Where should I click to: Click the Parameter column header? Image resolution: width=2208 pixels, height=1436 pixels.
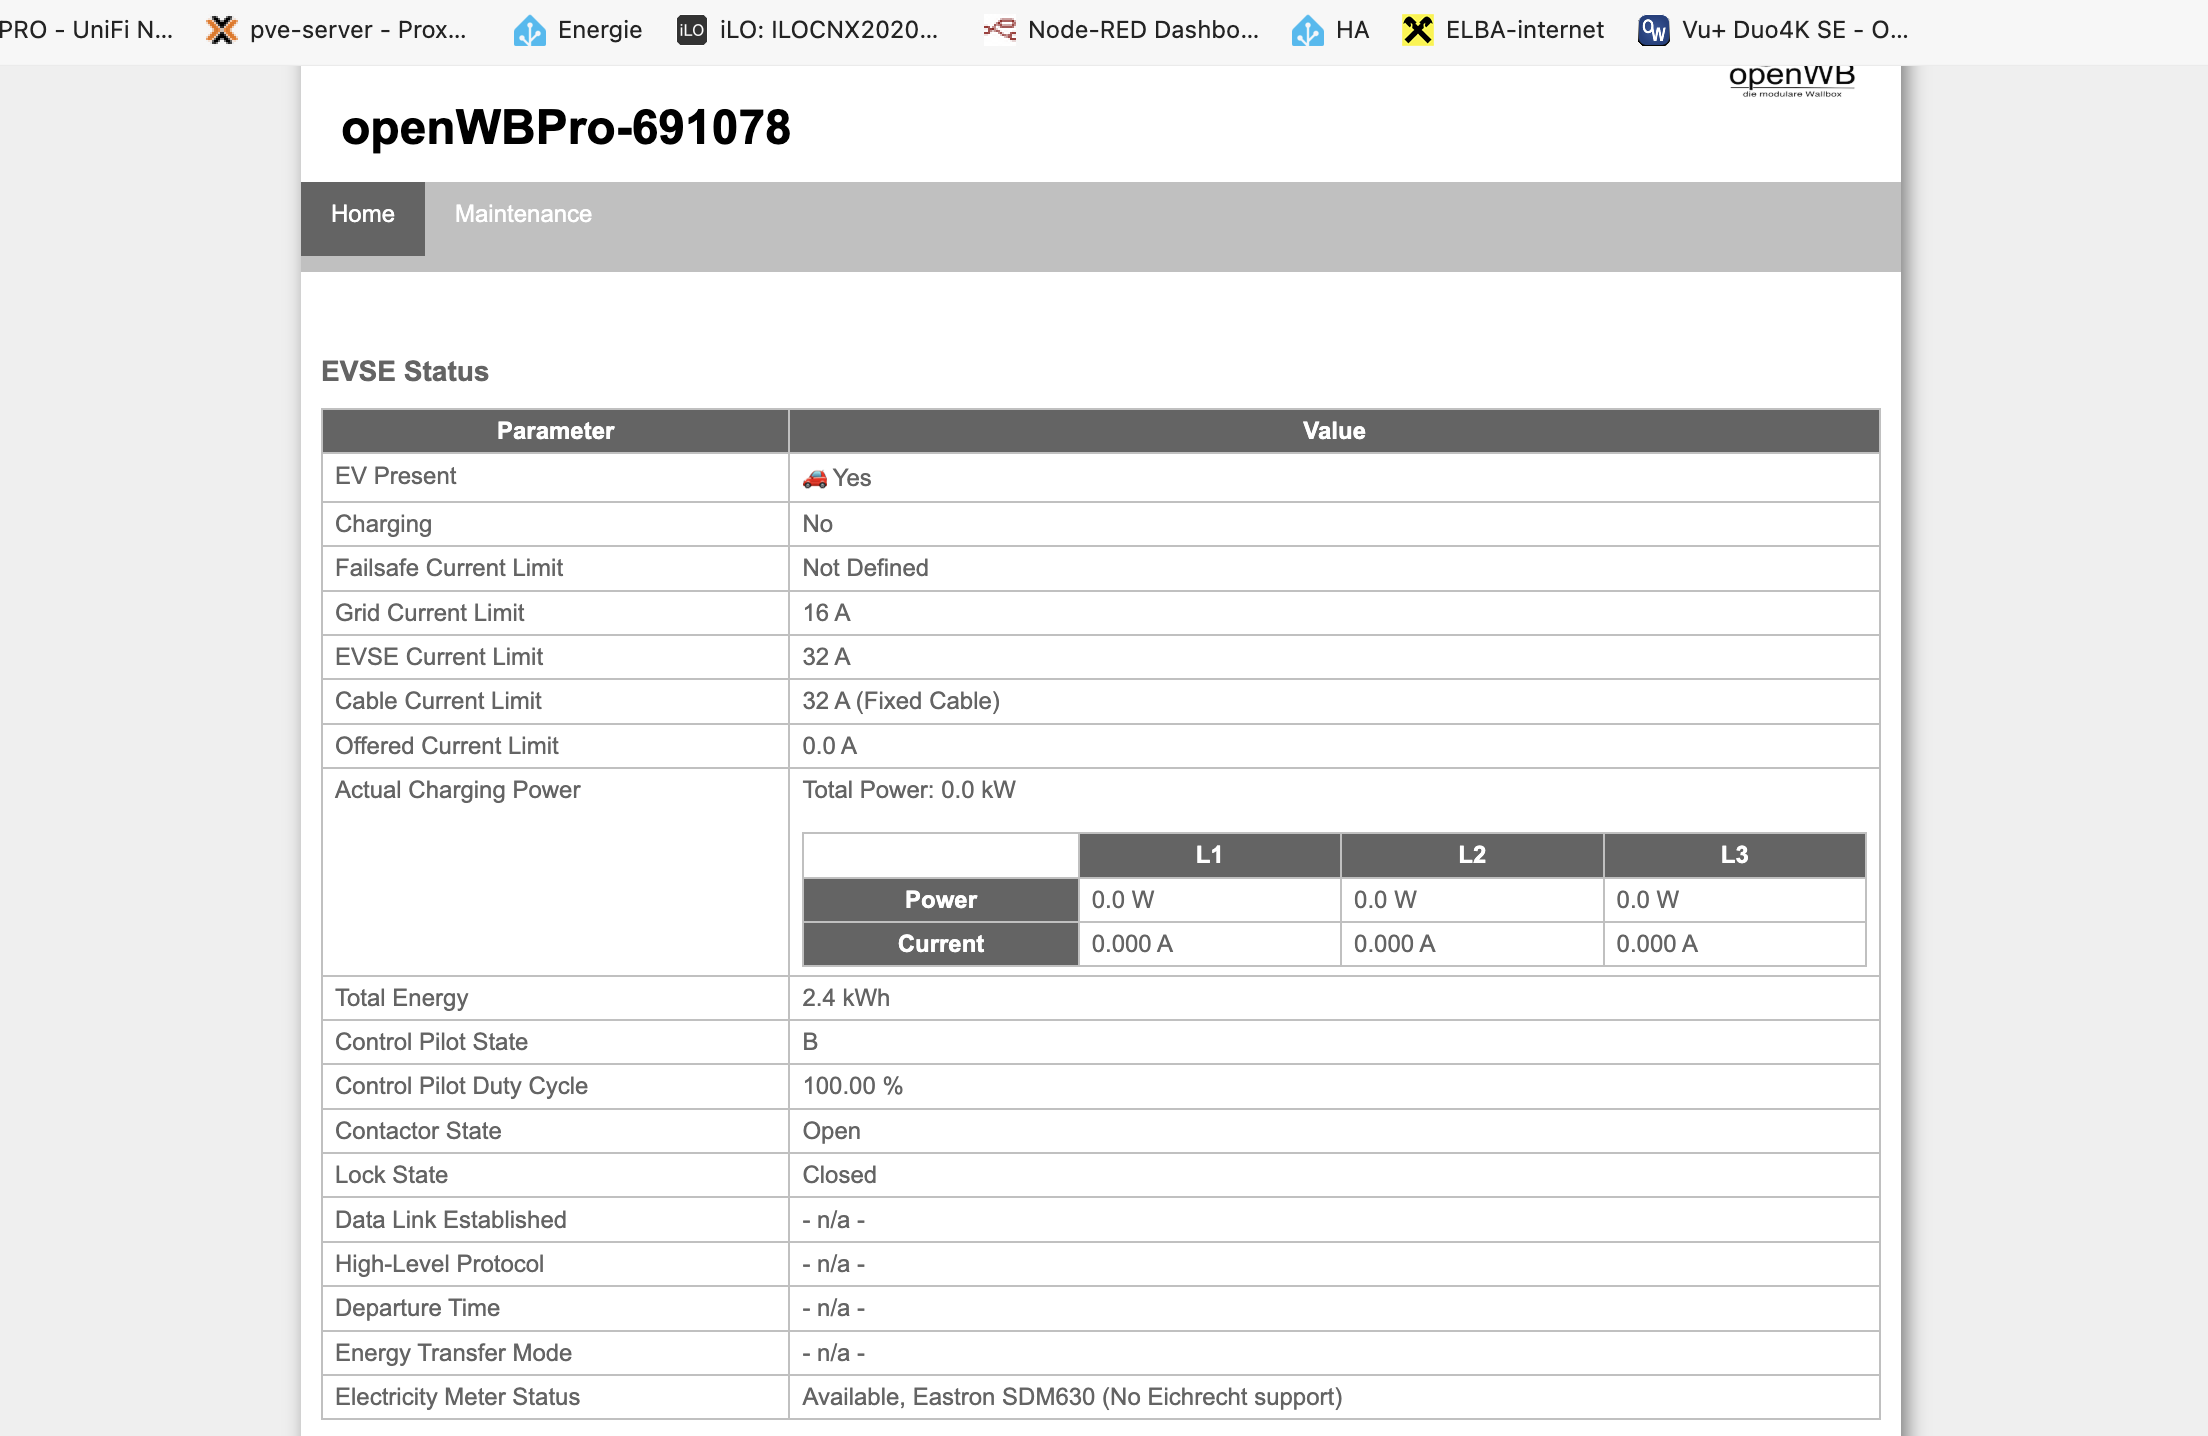click(x=555, y=431)
